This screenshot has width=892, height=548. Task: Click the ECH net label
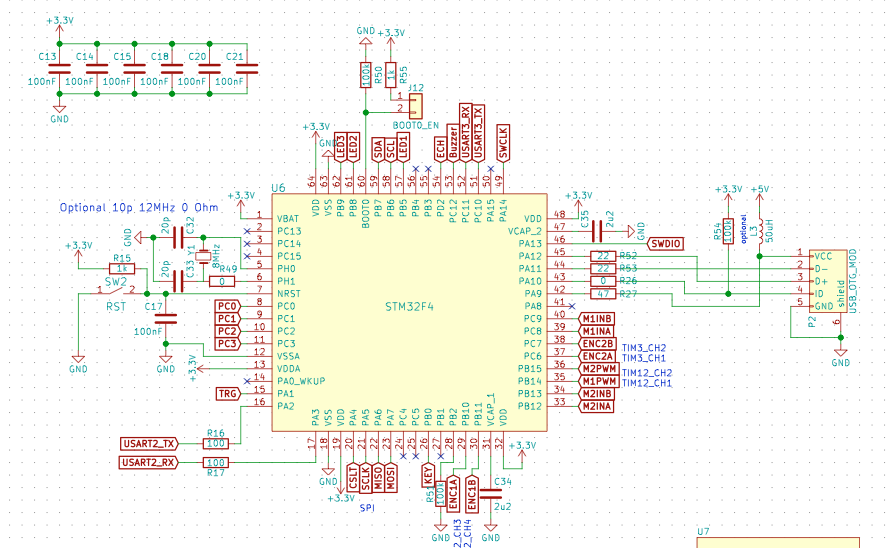tap(440, 150)
